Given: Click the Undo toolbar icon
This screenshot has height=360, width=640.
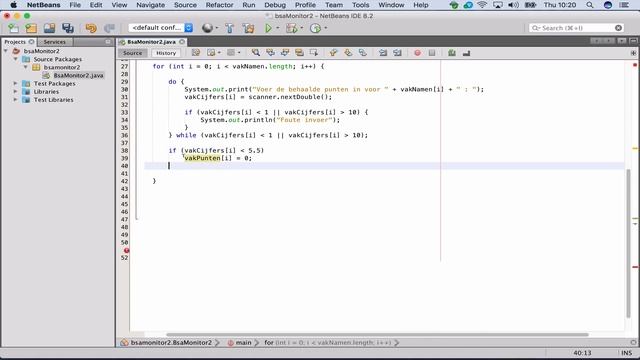Looking at the screenshot, I should pyautogui.click(x=91, y=28).
